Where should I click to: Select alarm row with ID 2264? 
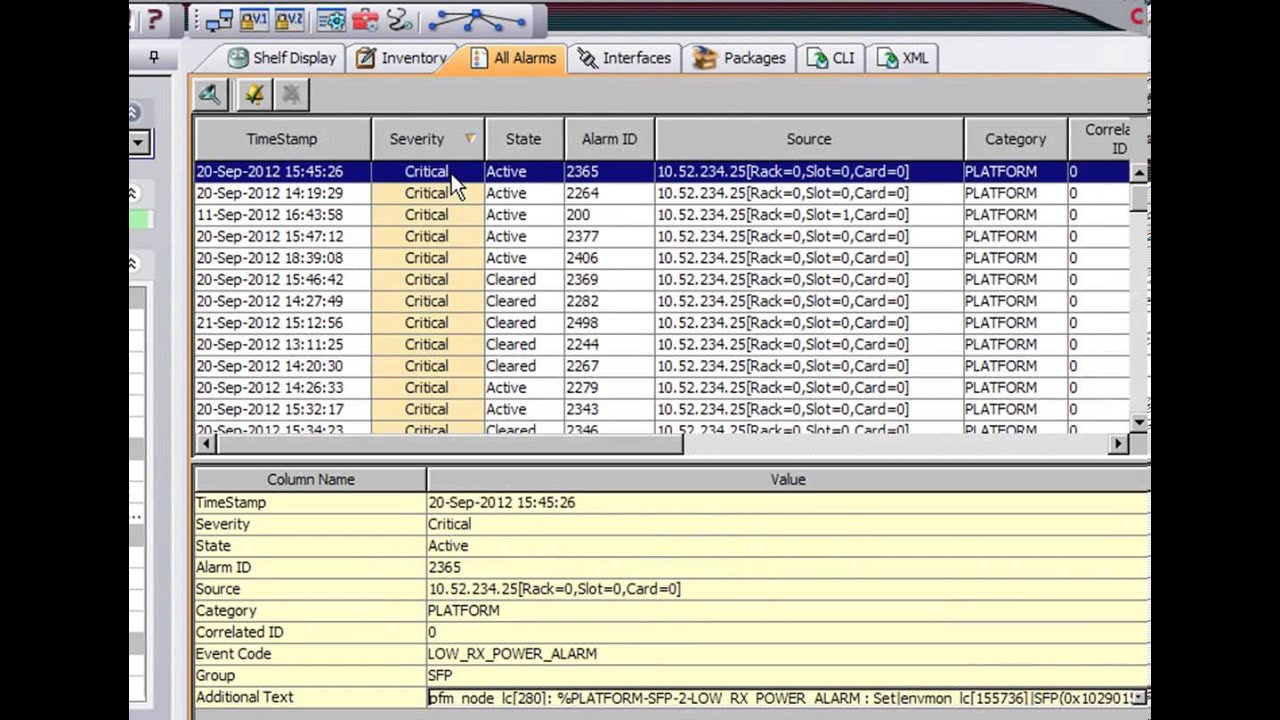point(661,193)
